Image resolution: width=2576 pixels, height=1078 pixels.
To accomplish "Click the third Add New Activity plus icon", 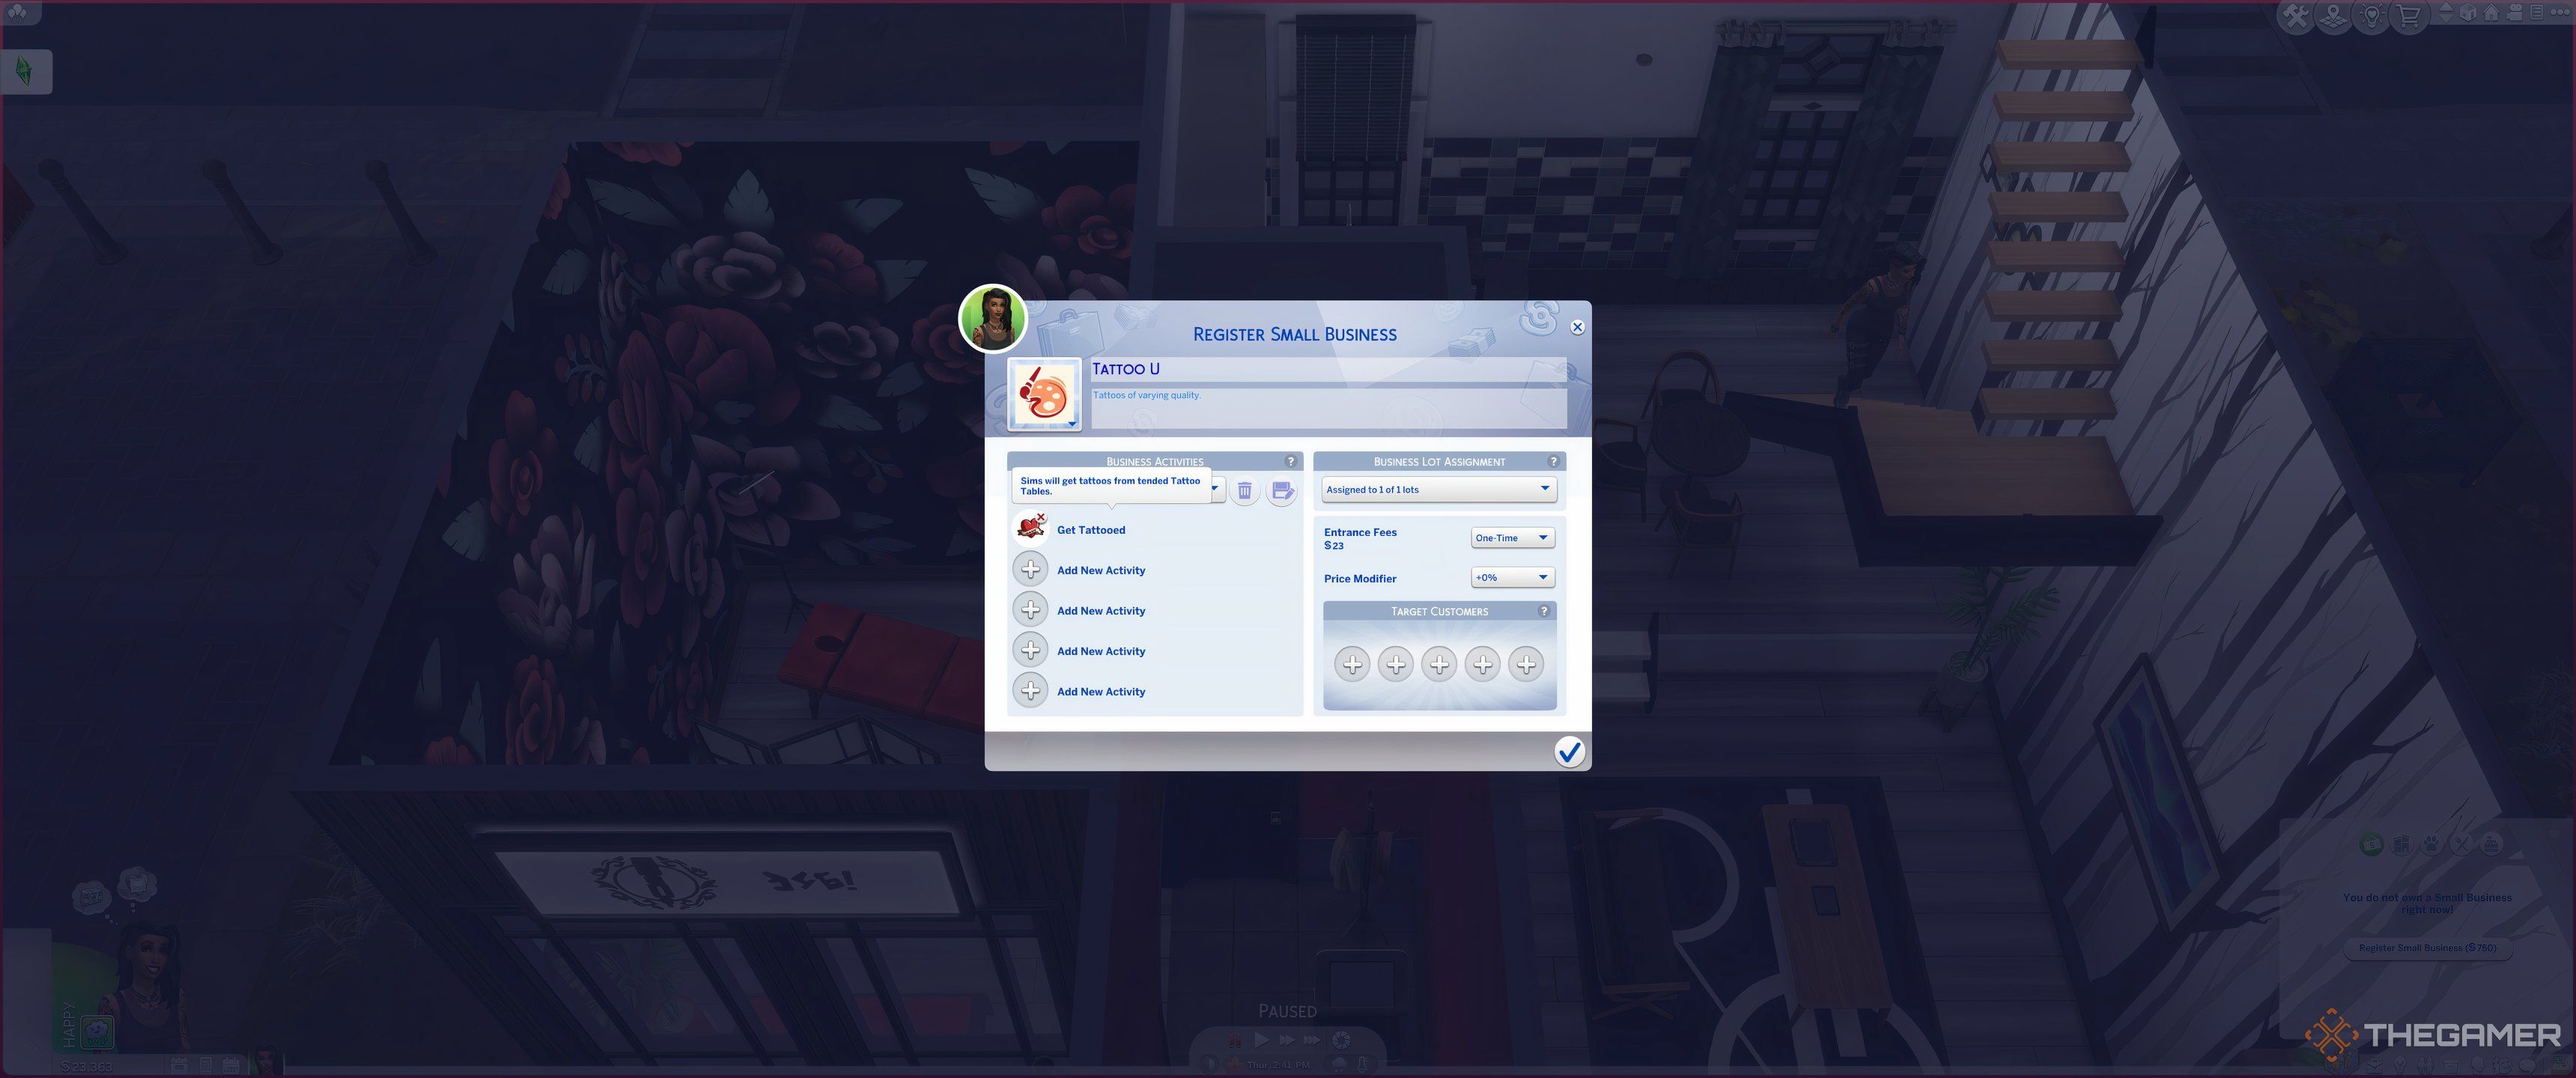I will tap(1030, 649).
